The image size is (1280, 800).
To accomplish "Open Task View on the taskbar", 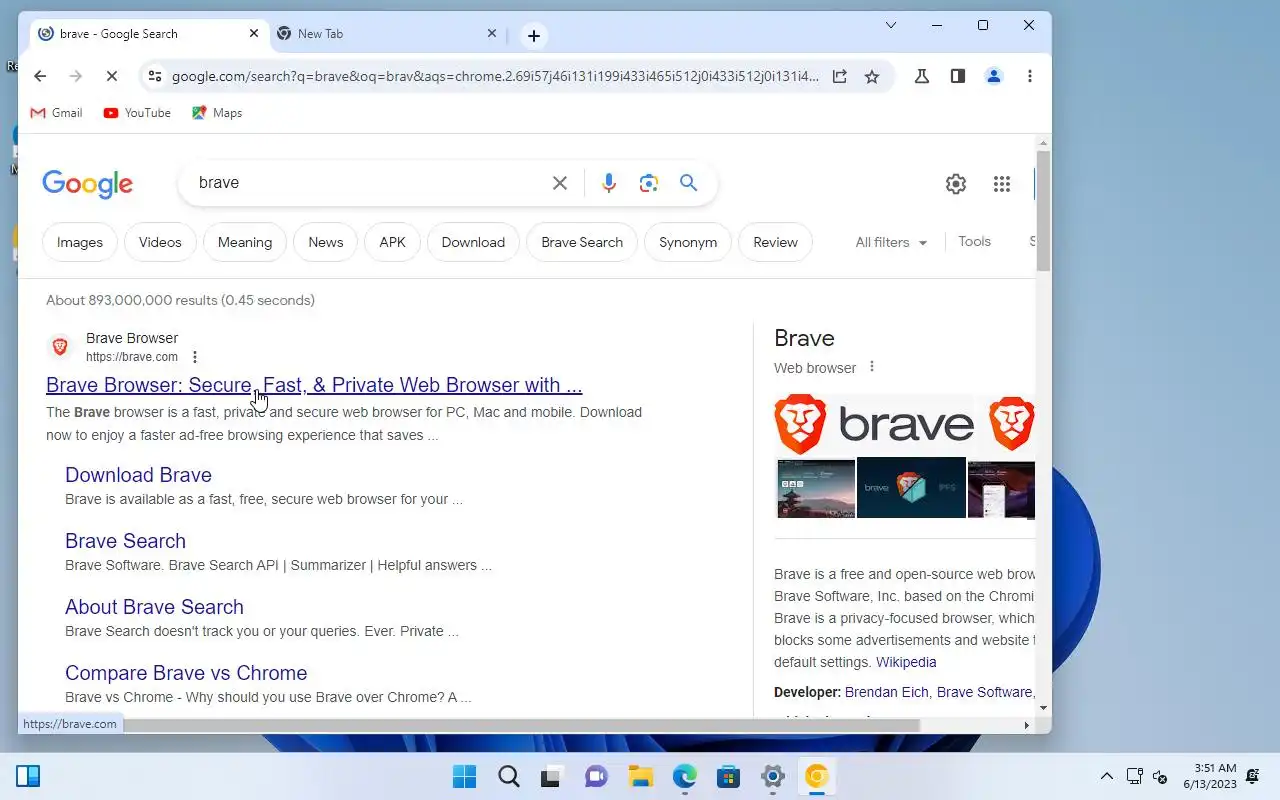I will click(x=552, y=776).
